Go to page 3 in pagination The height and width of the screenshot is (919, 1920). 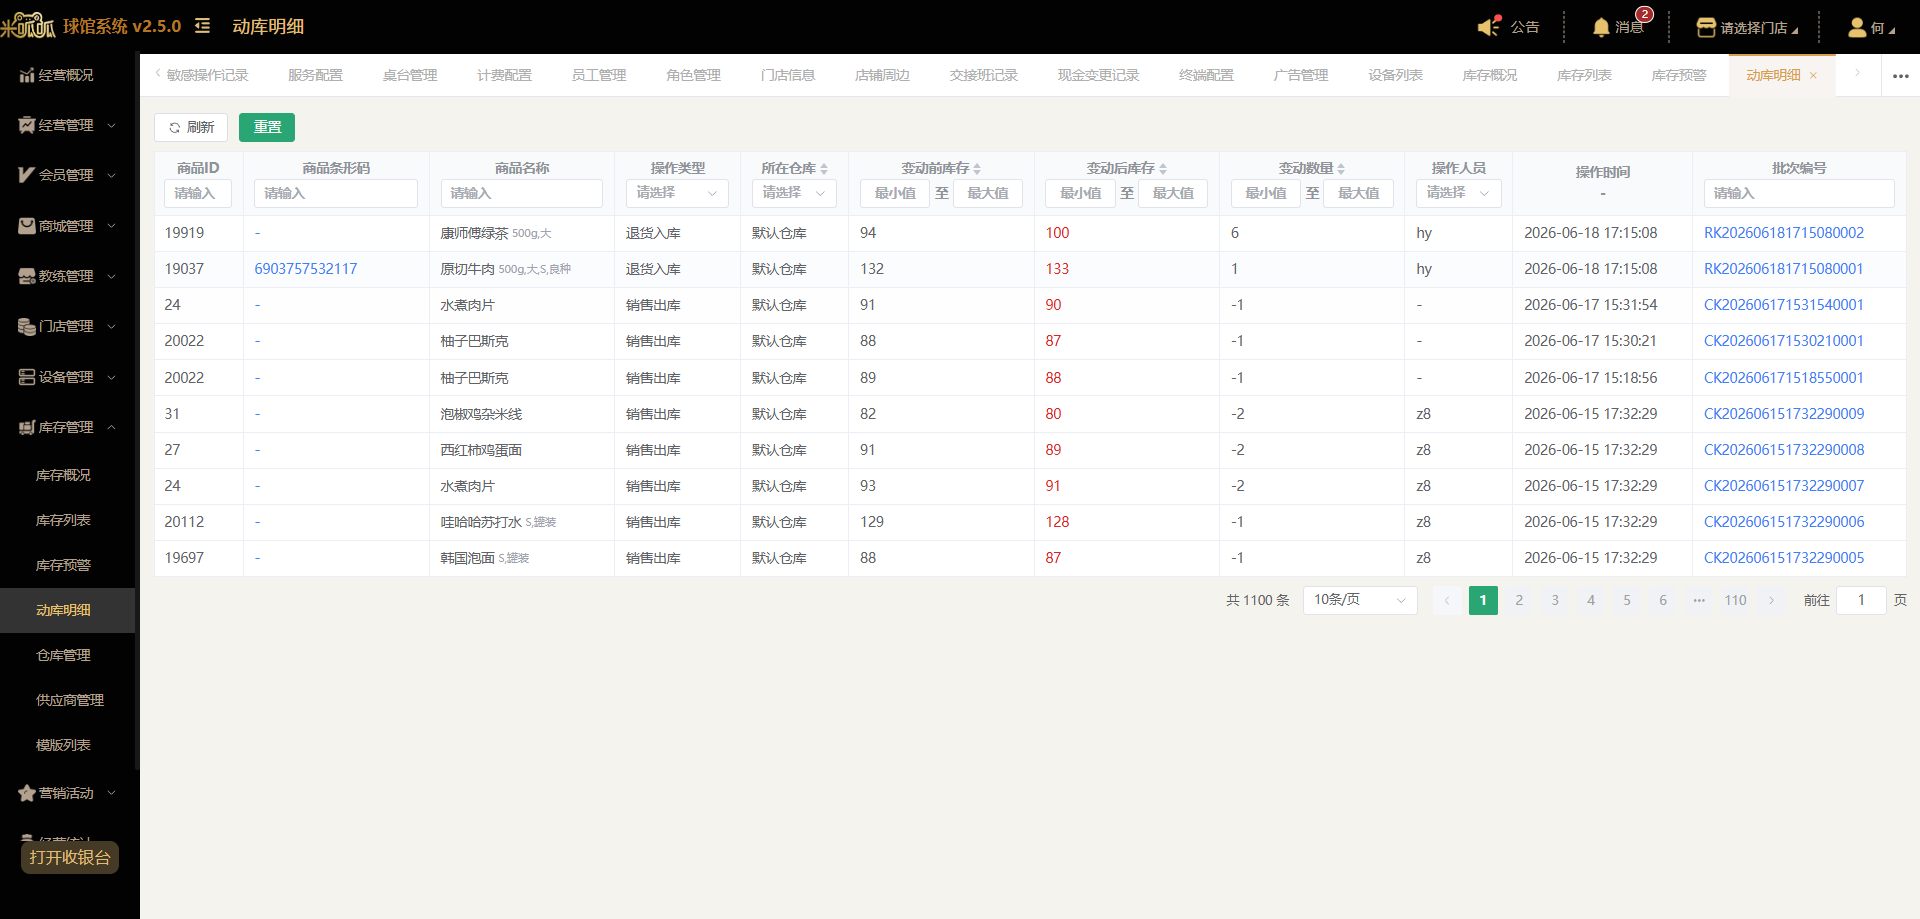(1555, 600)
